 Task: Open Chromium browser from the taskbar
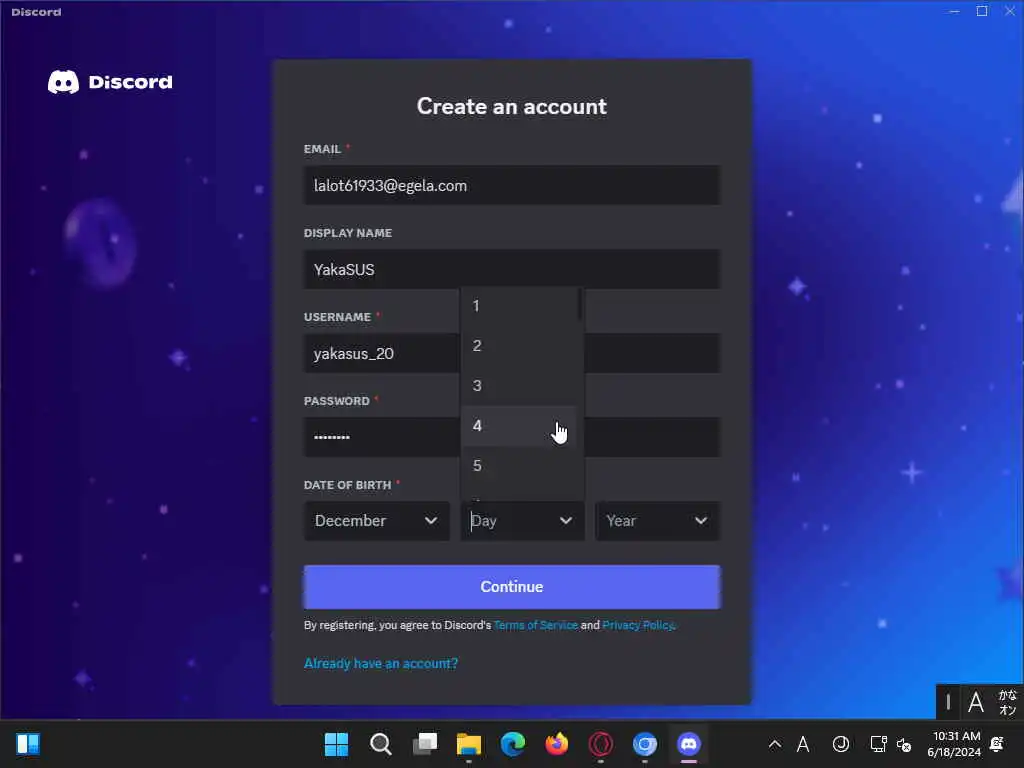[645, 744]
